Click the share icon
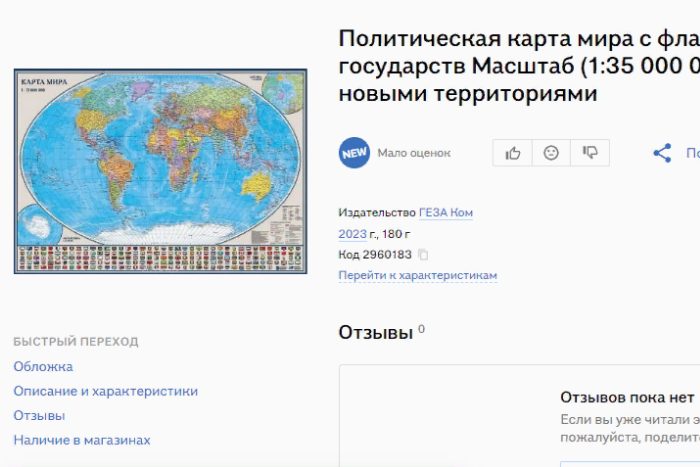Viewport: 700px width, 467px height. click(x=662, y=153)
